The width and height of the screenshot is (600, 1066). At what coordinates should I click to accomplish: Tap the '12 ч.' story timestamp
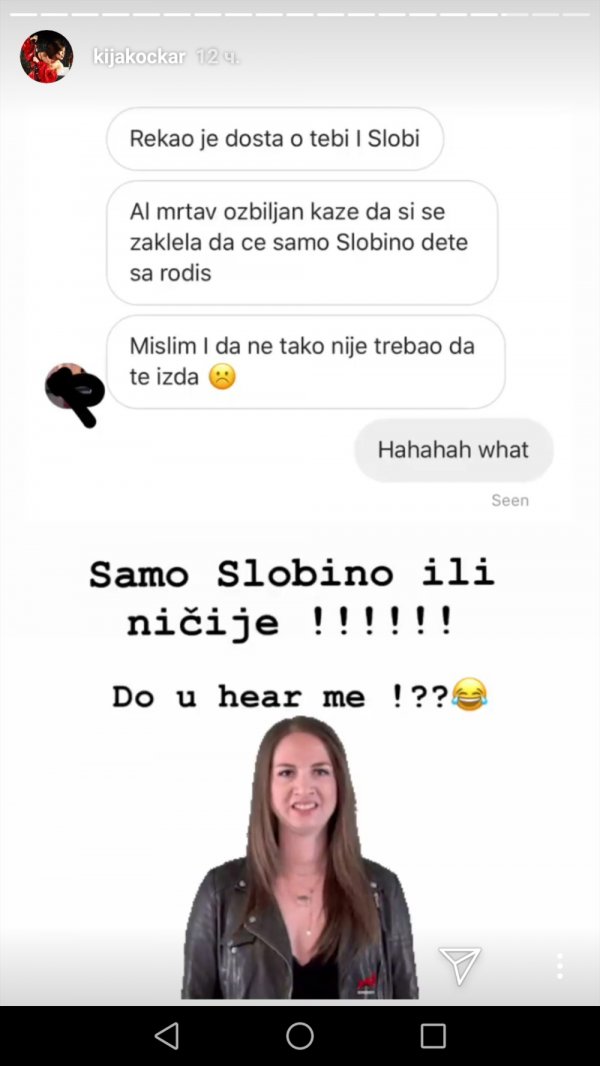click(x=217, y=57)
